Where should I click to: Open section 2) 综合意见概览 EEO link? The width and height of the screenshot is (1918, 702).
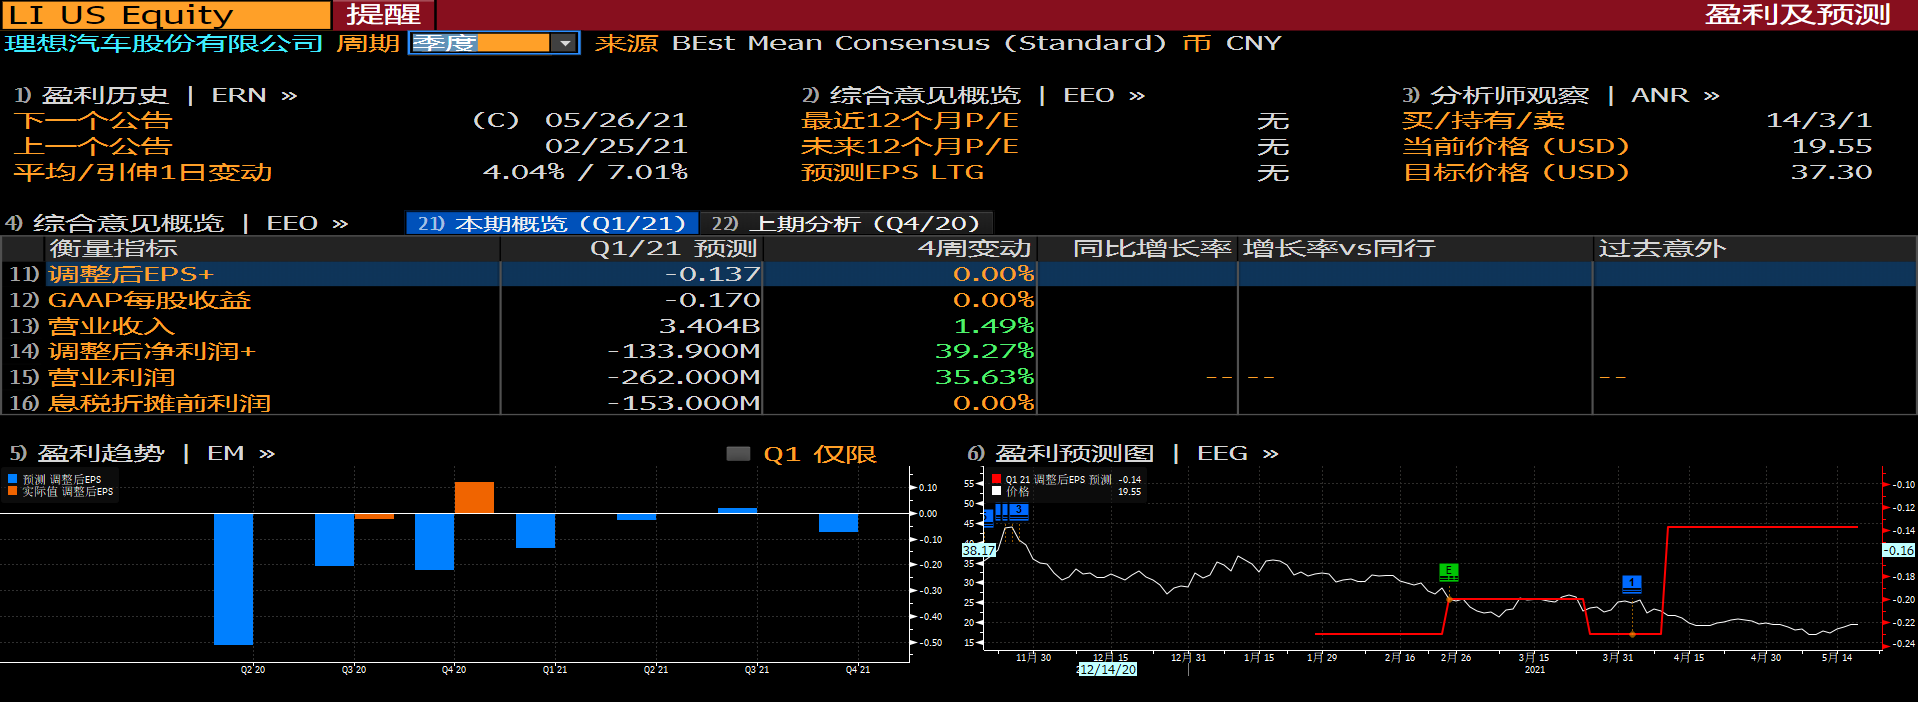[x=972, y=95]
